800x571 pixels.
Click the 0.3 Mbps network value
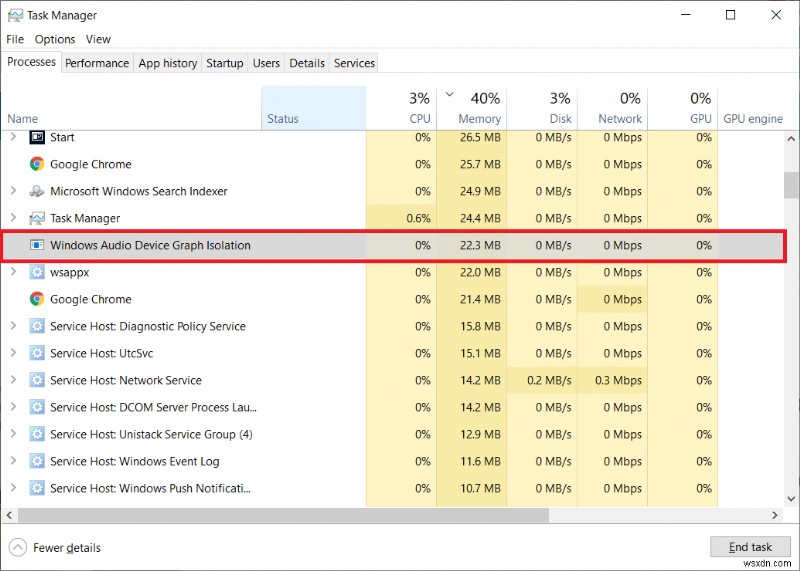(618, 381)
